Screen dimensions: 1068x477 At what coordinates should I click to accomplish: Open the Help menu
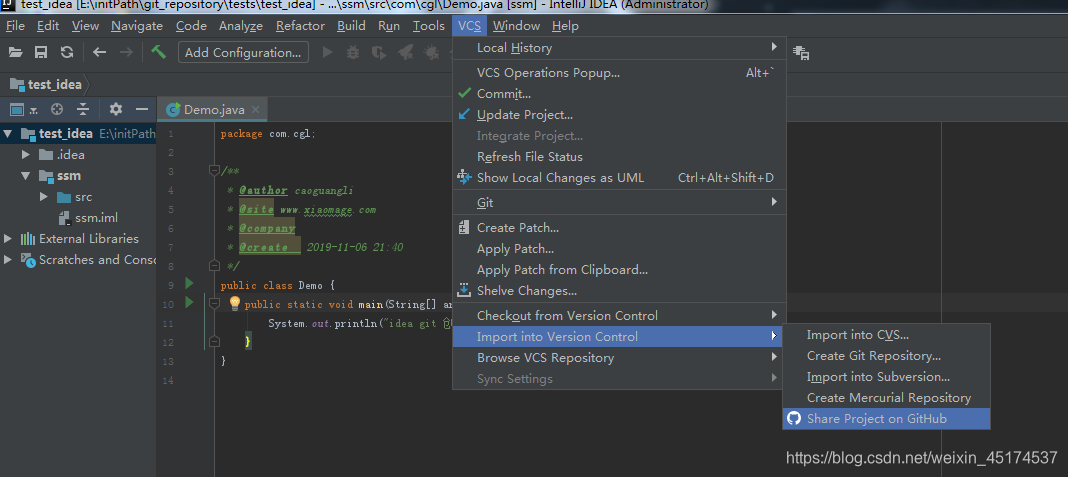coord(565,26)
